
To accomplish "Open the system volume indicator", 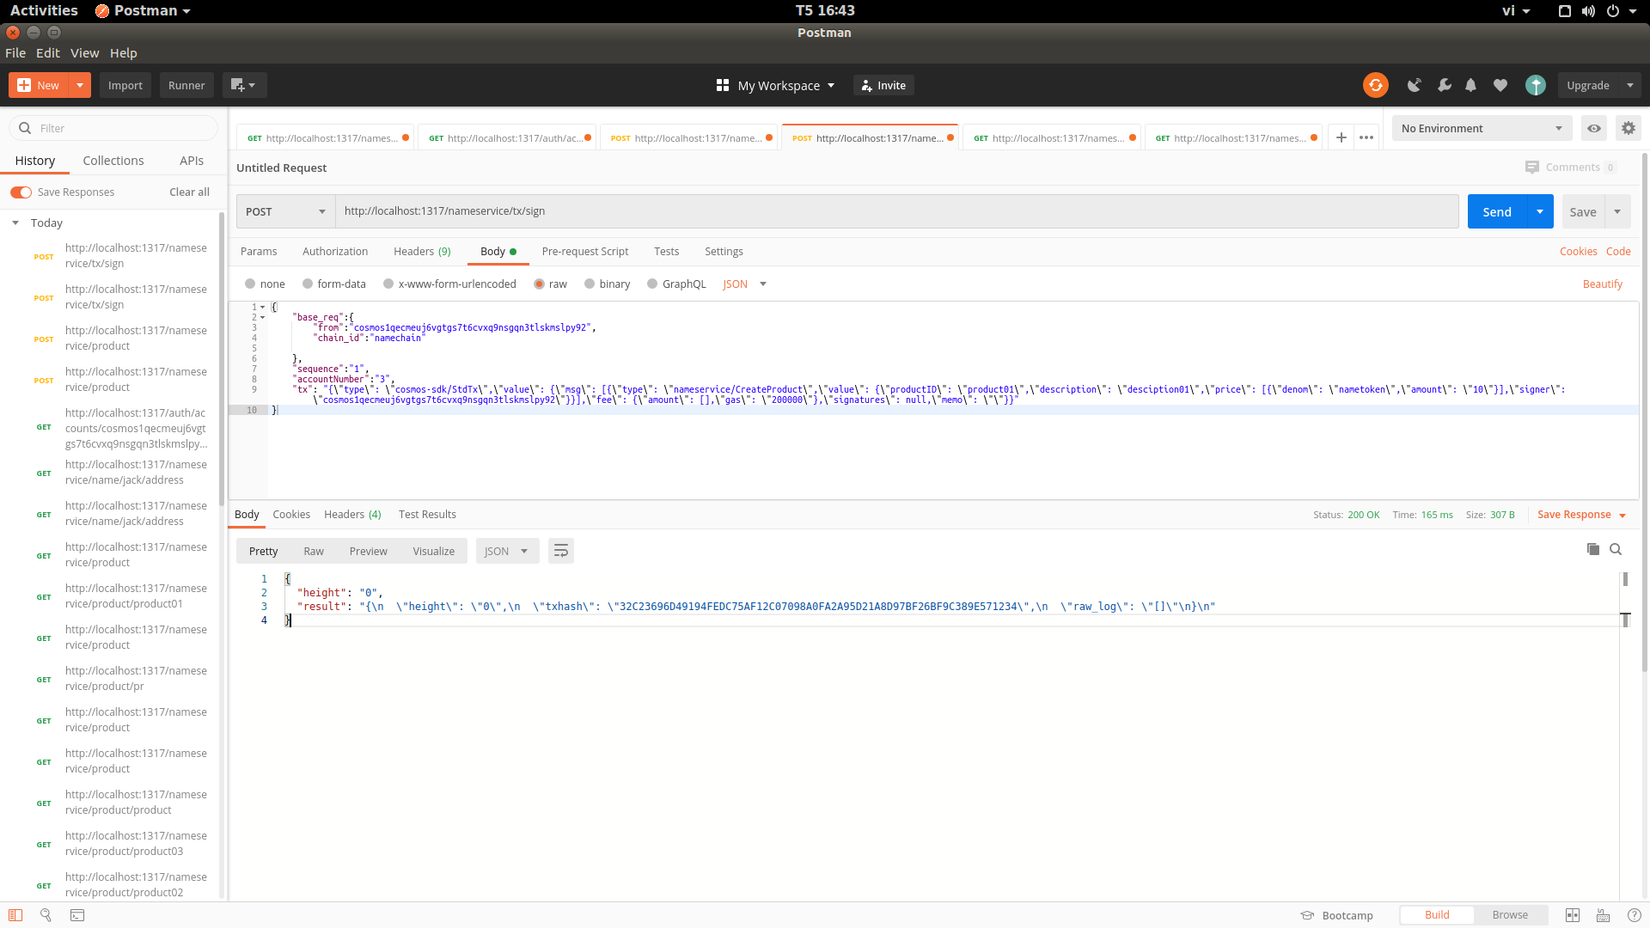I will (x=1588, y=11).
